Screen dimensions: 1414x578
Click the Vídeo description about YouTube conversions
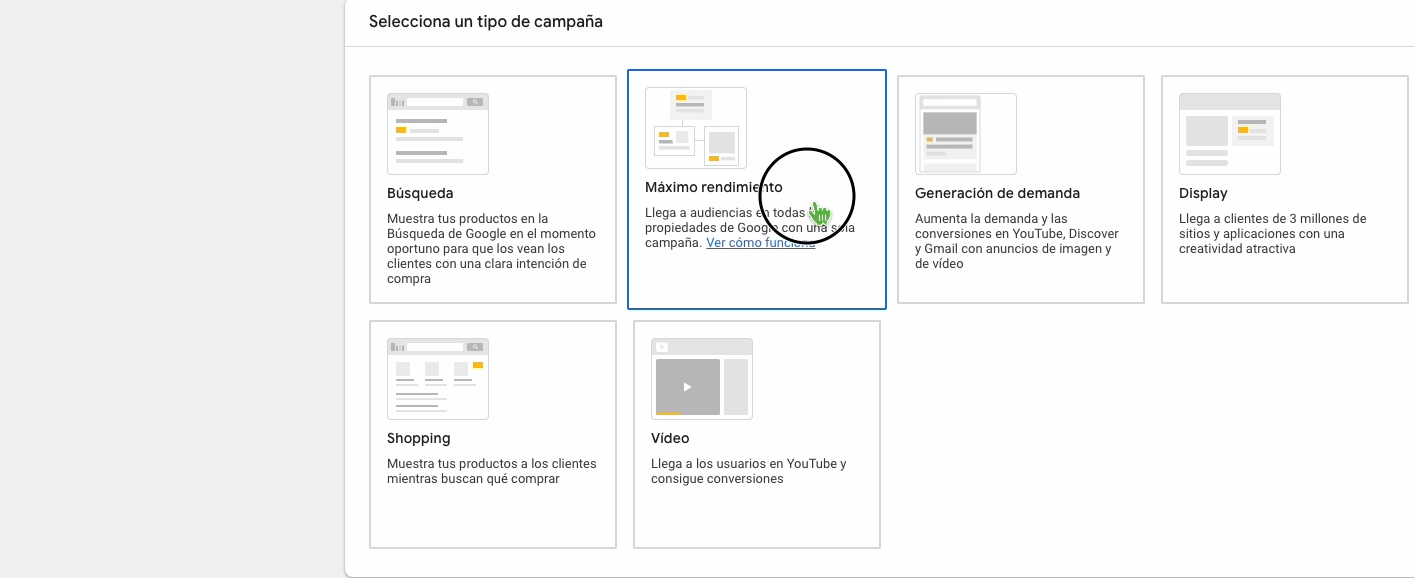tap(749, 471)
